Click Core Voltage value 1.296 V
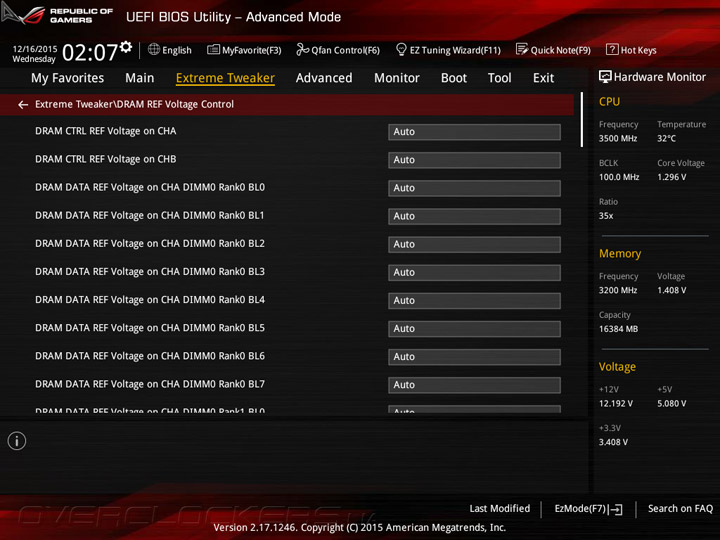Image resolution: width=720 pixels, height=540 pixels. [671, 177]
